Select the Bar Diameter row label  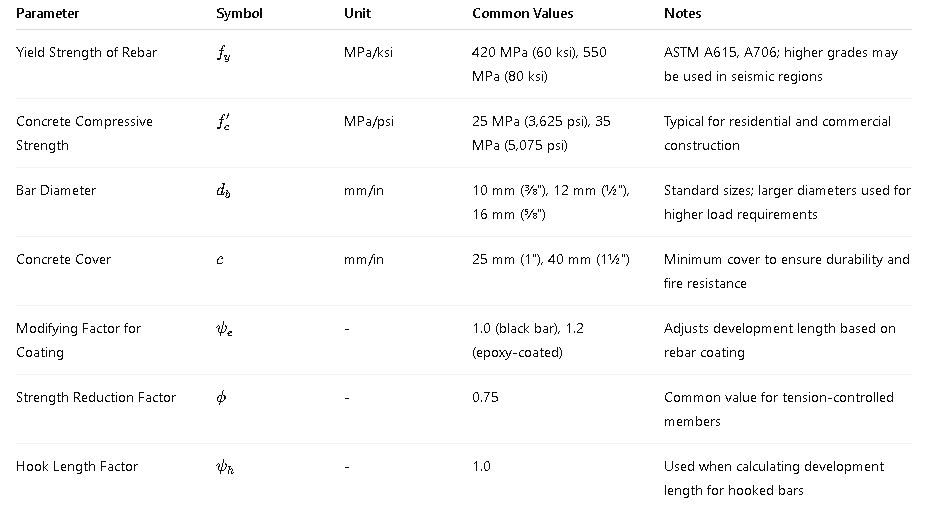(56, 190)
